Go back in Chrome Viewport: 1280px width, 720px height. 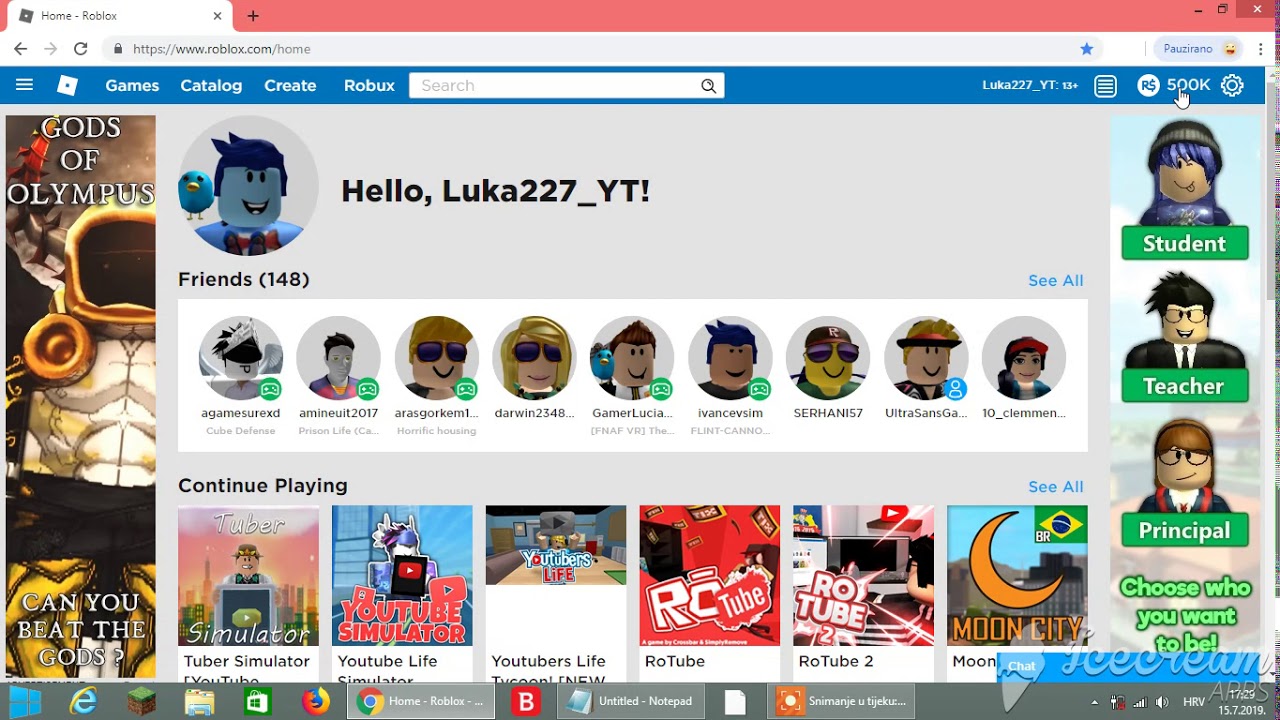tap(20, 48)
